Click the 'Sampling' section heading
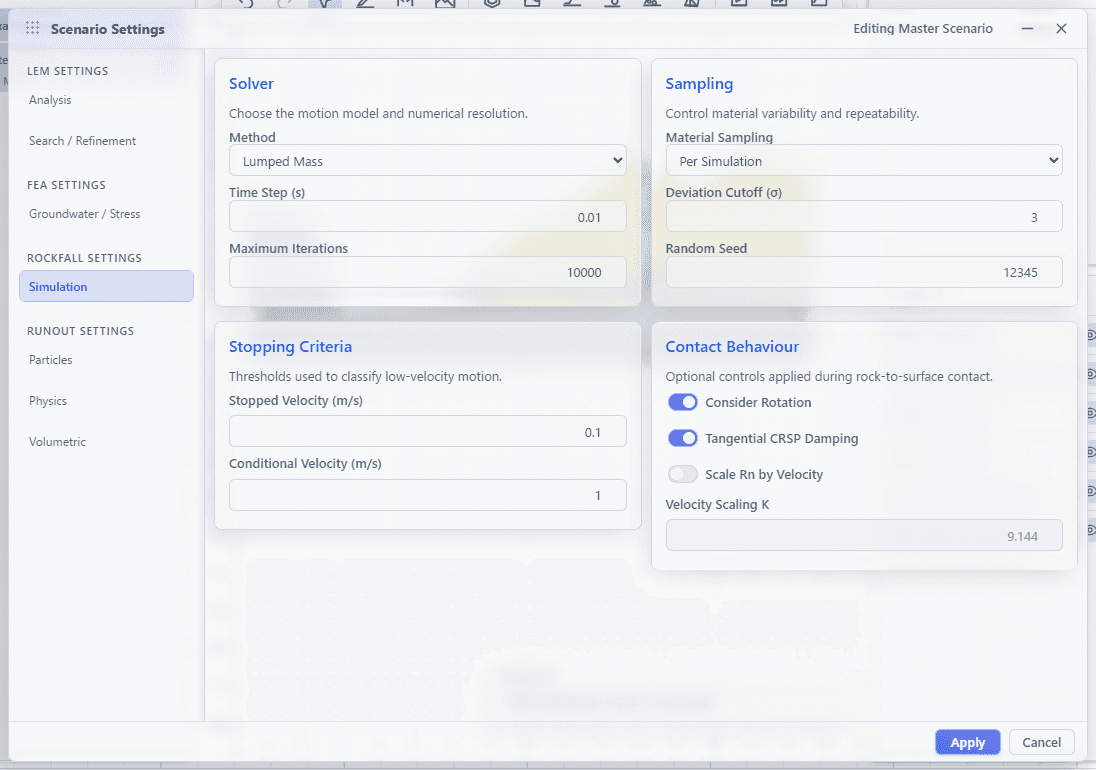The height and width of the screenshot is (770, 1096). click(x=699, y=84)
